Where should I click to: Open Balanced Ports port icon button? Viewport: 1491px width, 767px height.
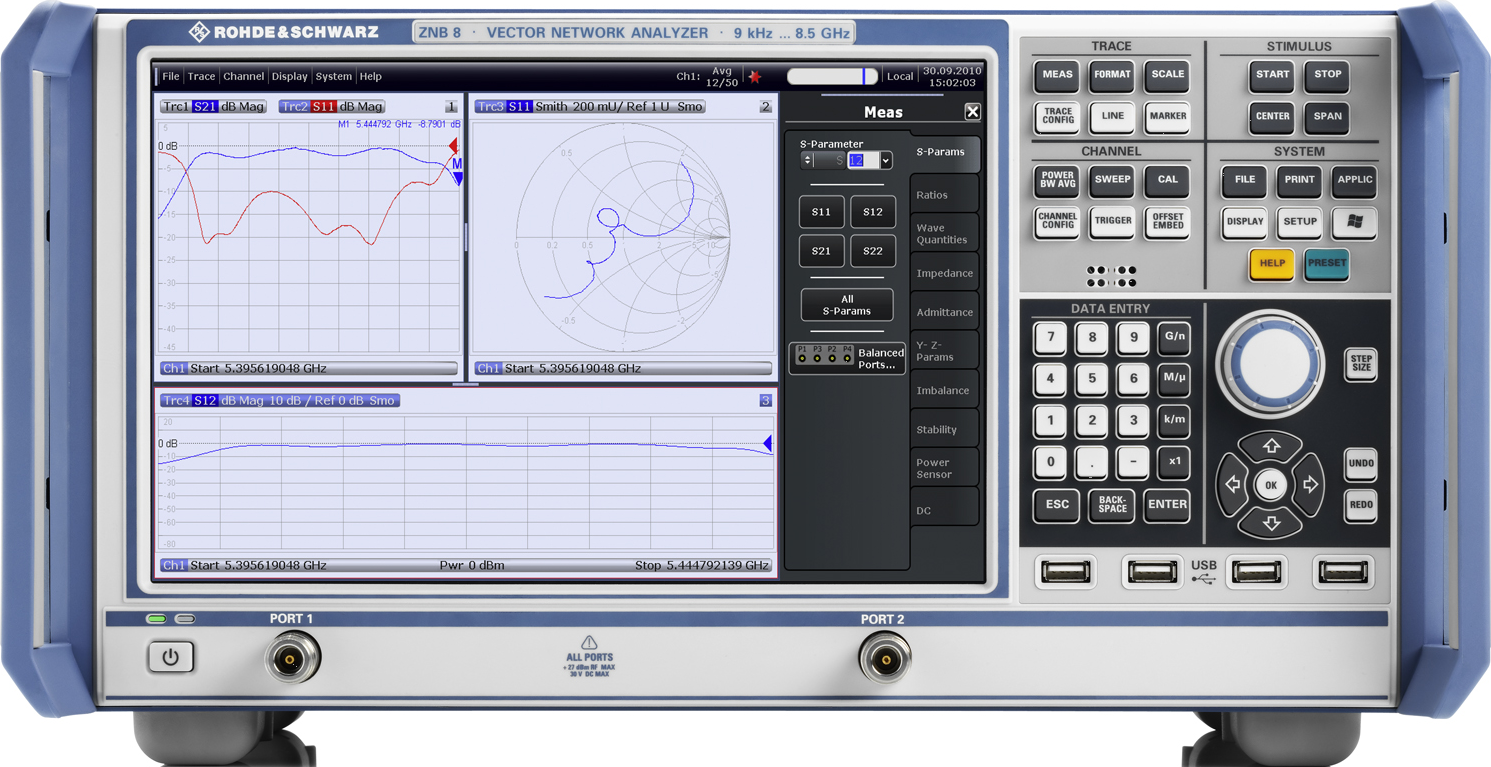(847, 357)
